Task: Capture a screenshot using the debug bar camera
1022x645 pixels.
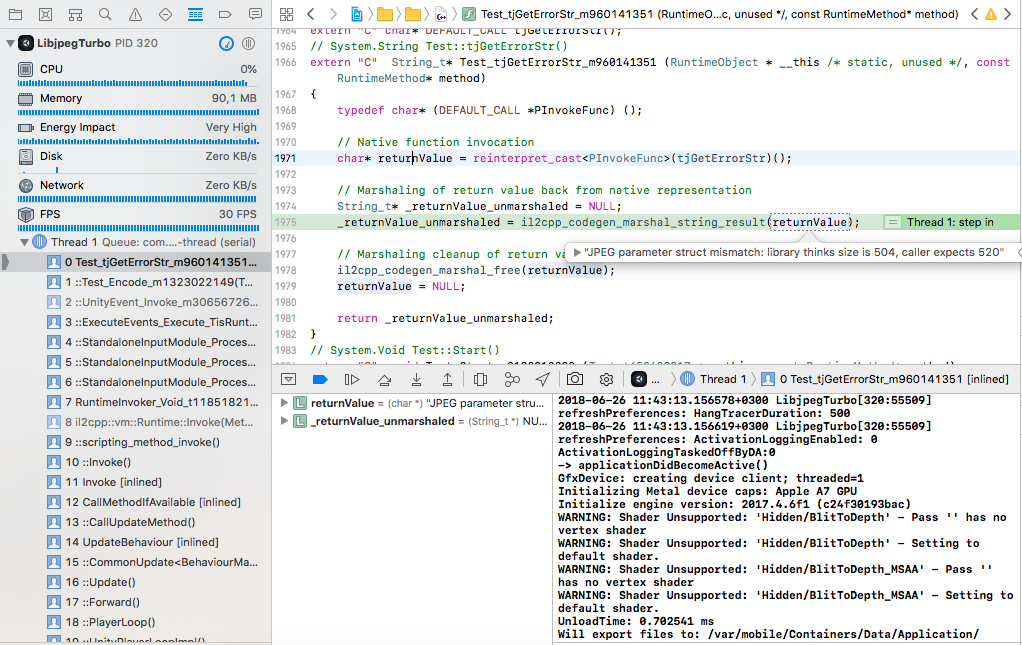Action: click(573, 379)
